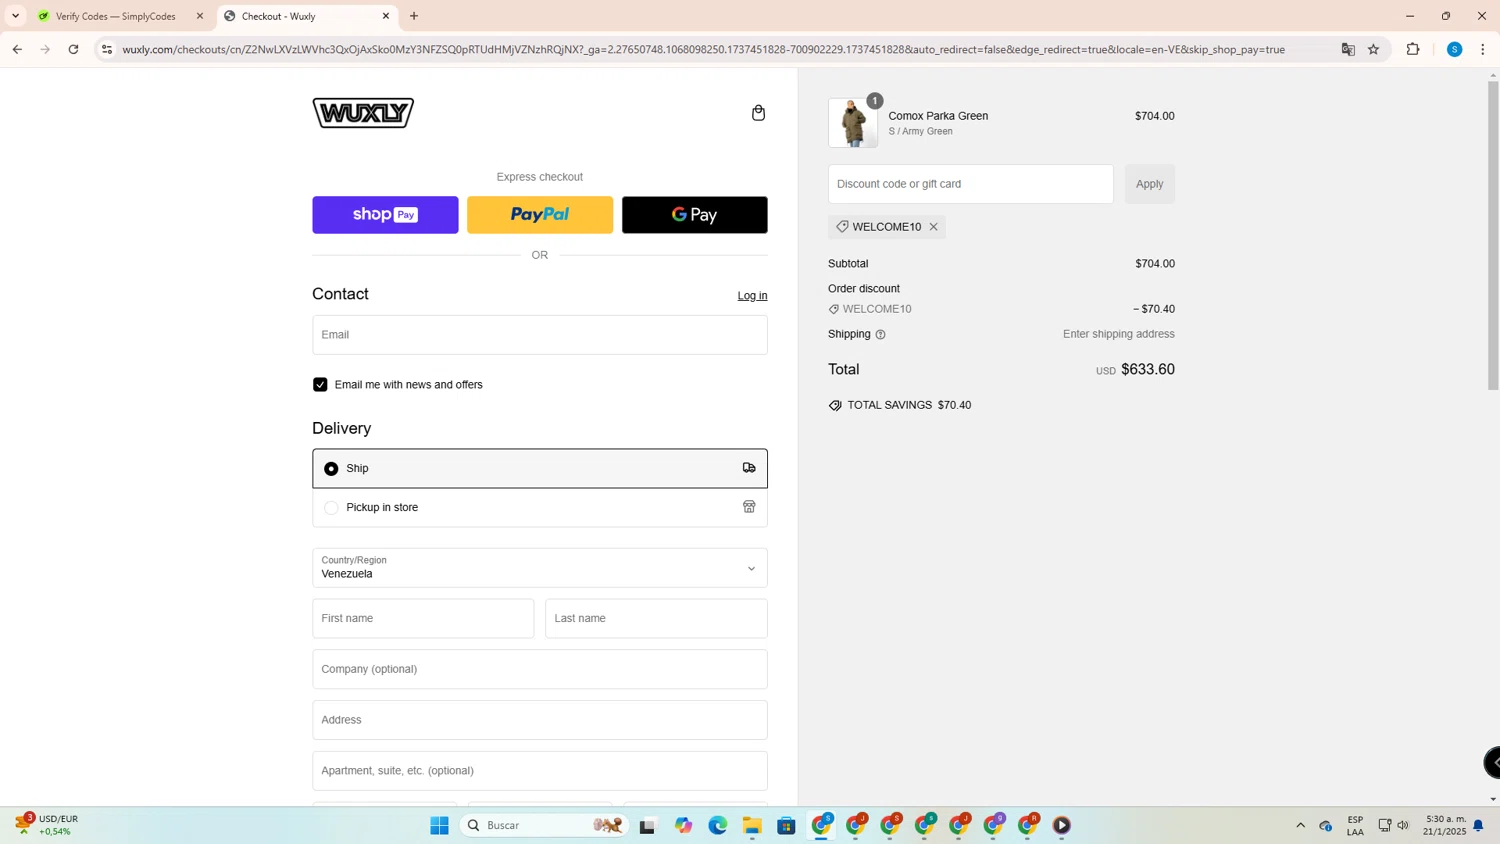Click the Apply discount button
Image resolution: width=1500 pixels, height=844 pixels.
[1149, 184]
